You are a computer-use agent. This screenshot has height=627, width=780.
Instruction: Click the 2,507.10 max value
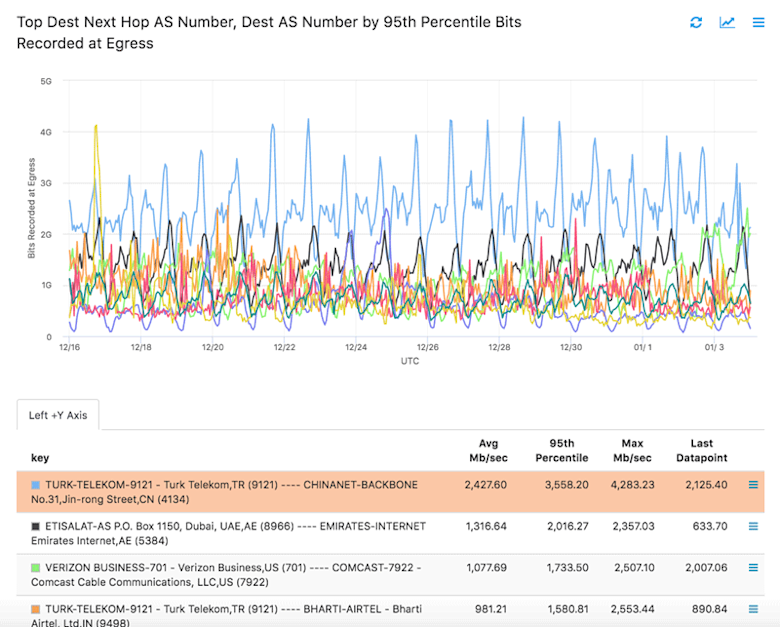pos(634,567)
